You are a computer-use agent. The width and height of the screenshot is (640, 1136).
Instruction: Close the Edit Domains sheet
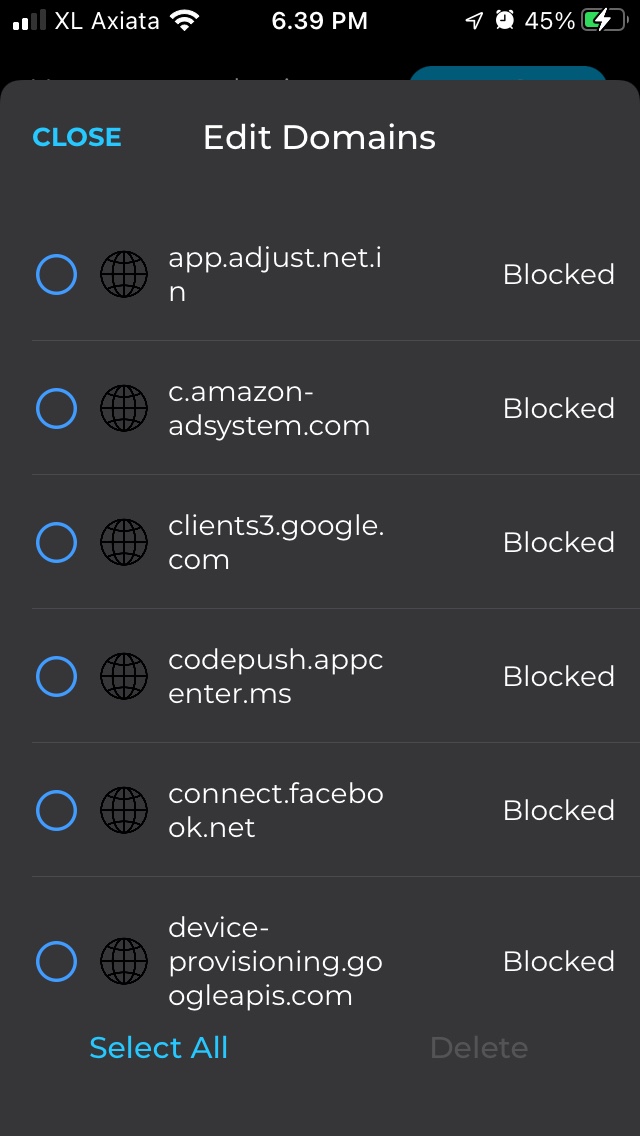coord(77,137)
